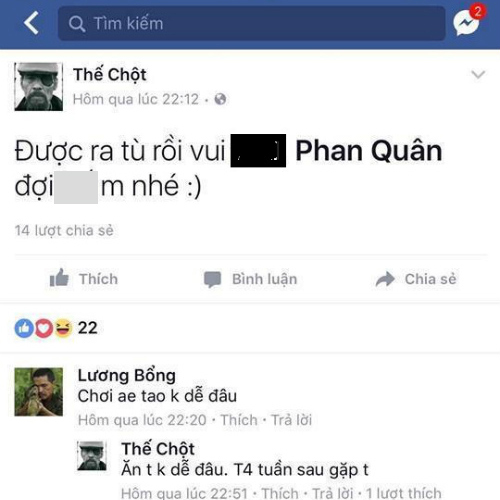Open Thế Chột's post profile picture
This screenshot has width=500, height=500.
[38, 87]
